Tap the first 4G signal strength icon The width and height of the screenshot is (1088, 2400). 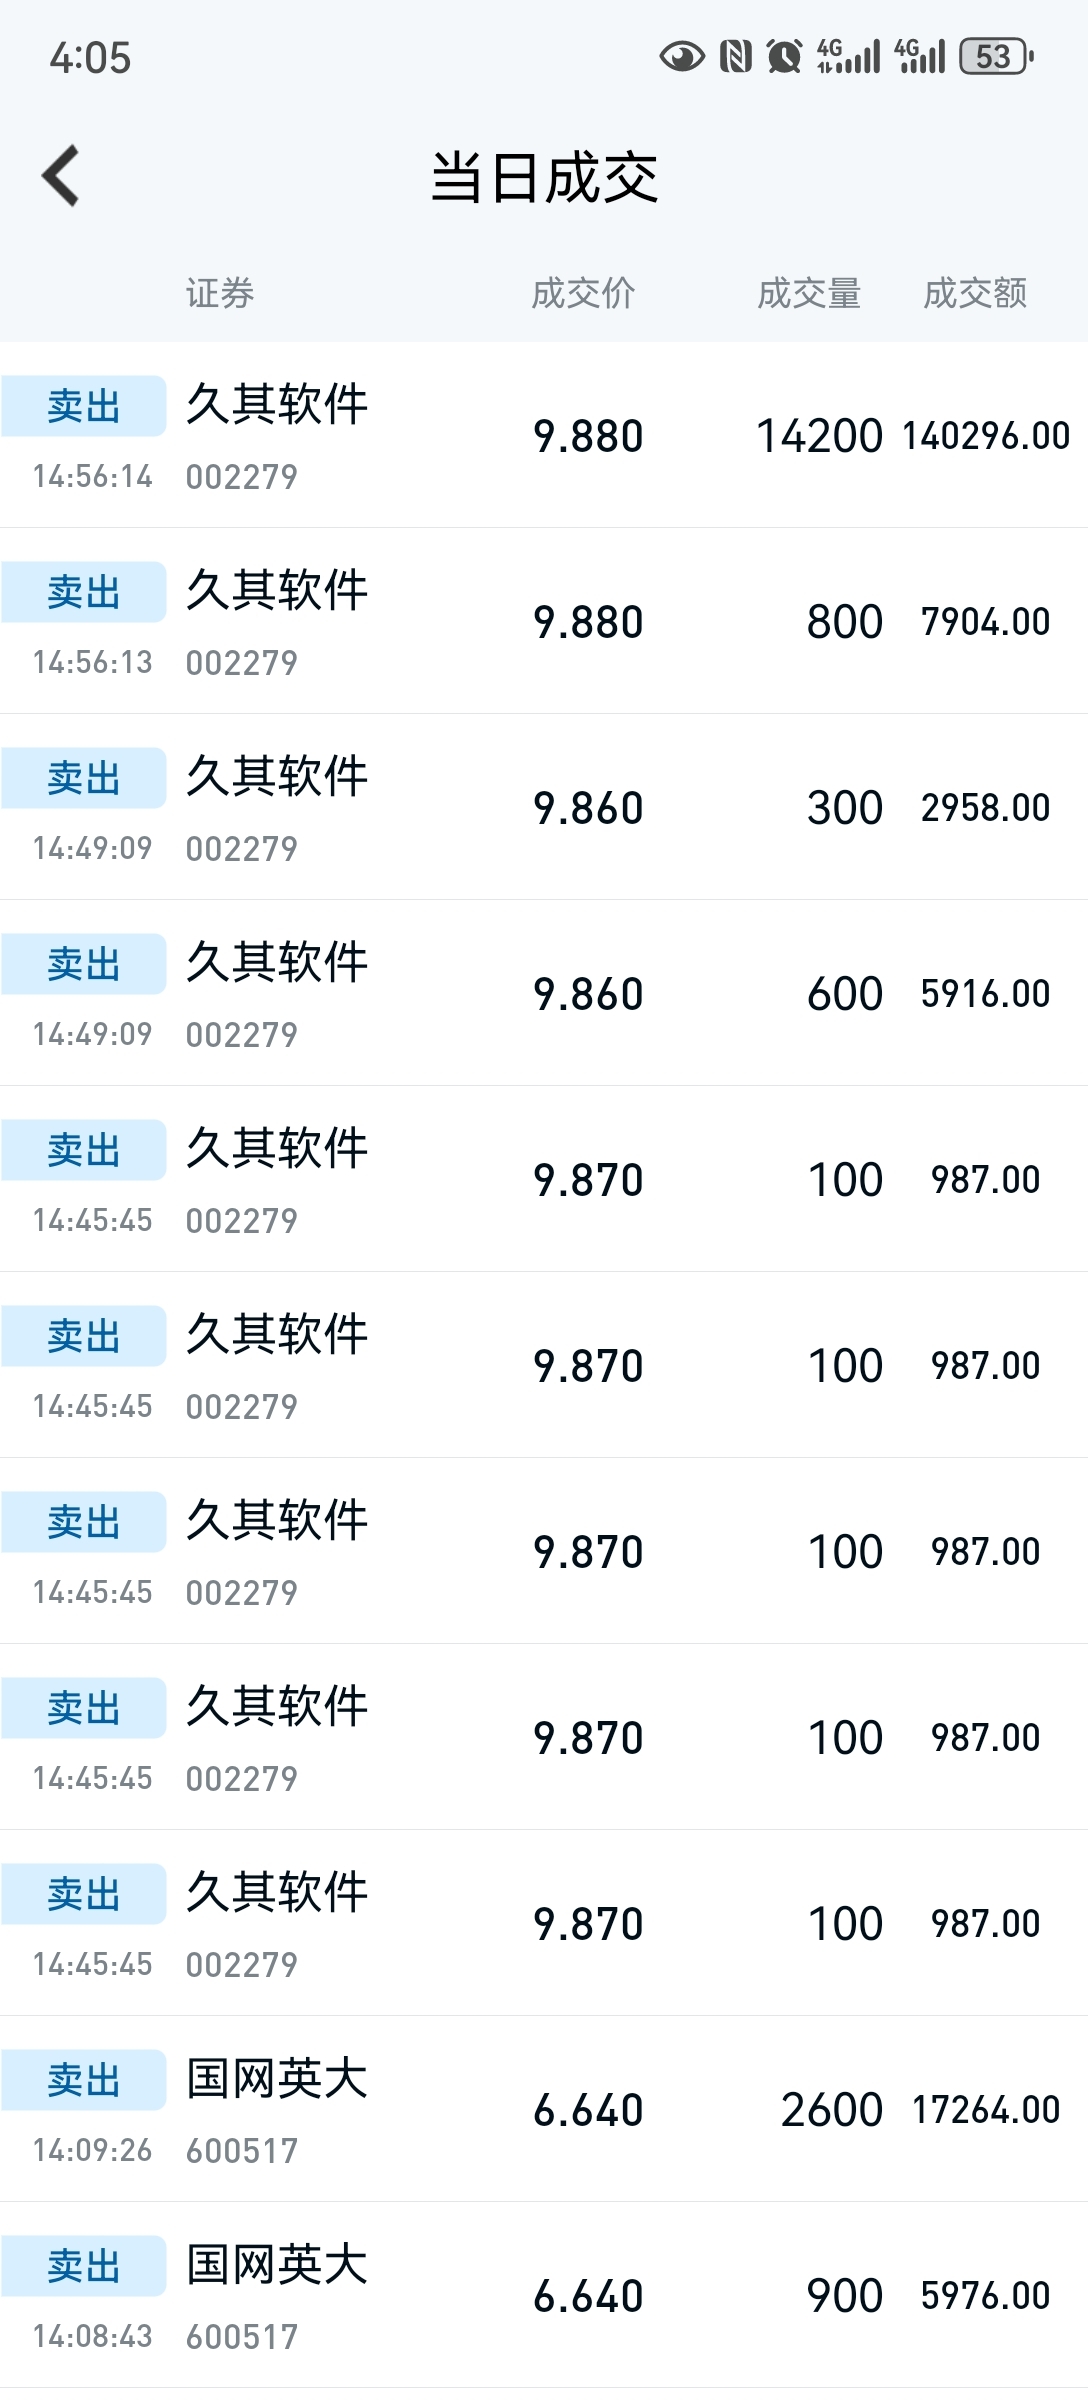[x=848, y=57]
